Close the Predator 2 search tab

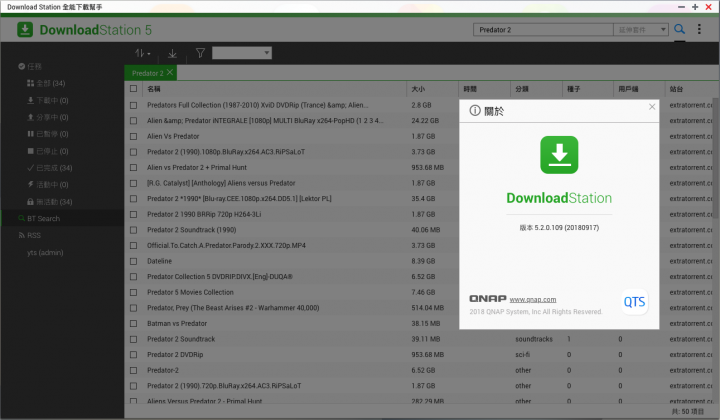[170, 73]
